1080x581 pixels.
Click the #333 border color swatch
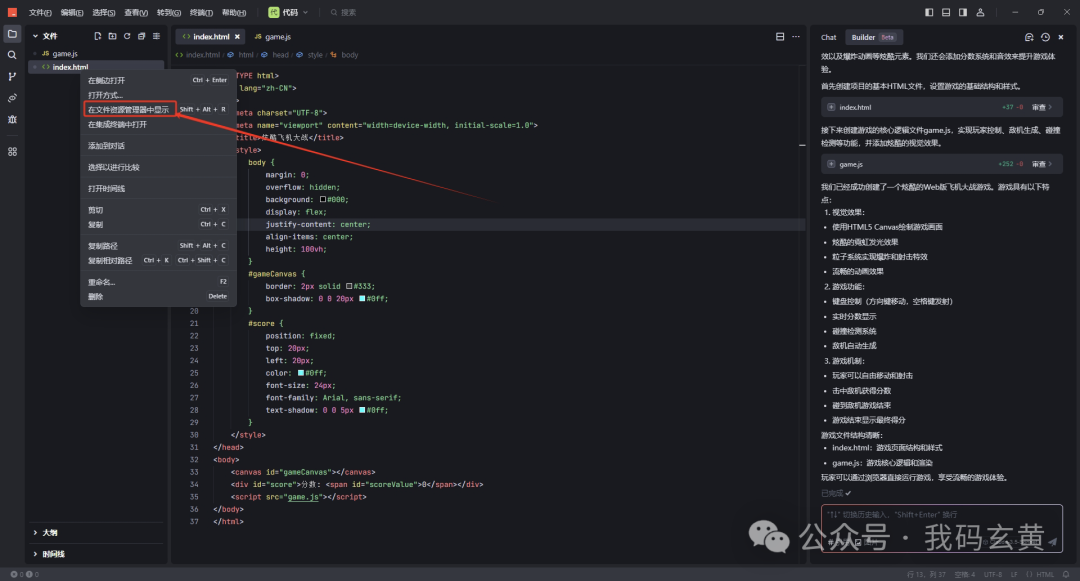(x=349, y=286)
